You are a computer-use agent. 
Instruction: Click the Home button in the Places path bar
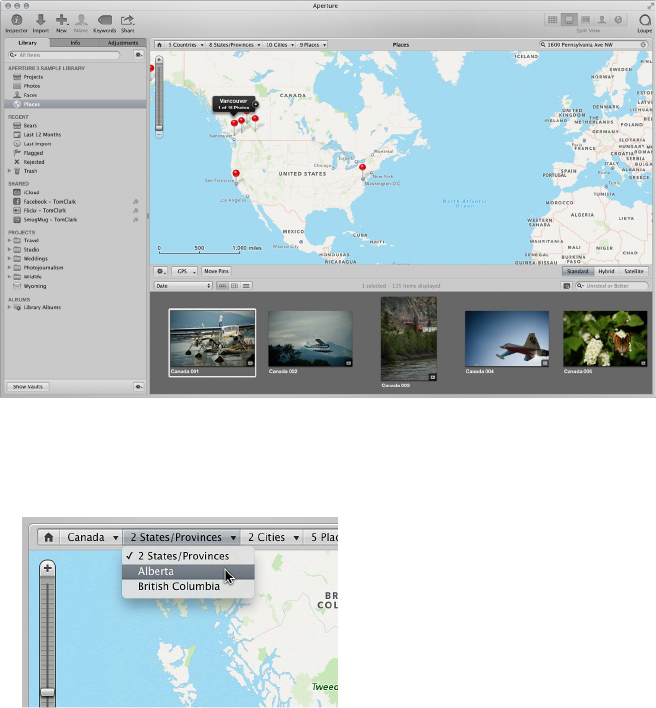coord(159,45)
